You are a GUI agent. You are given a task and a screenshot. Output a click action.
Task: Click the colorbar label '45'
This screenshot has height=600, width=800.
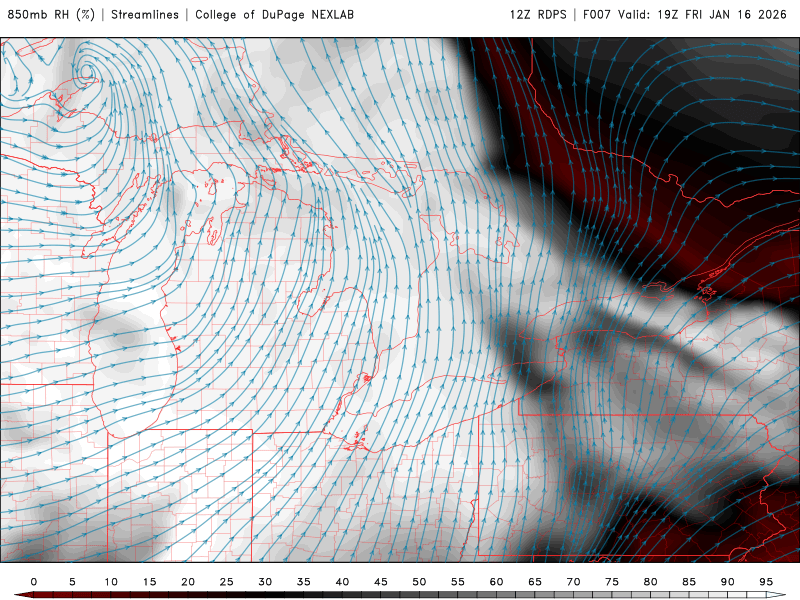pyautogui.click(x=381, y=582)
